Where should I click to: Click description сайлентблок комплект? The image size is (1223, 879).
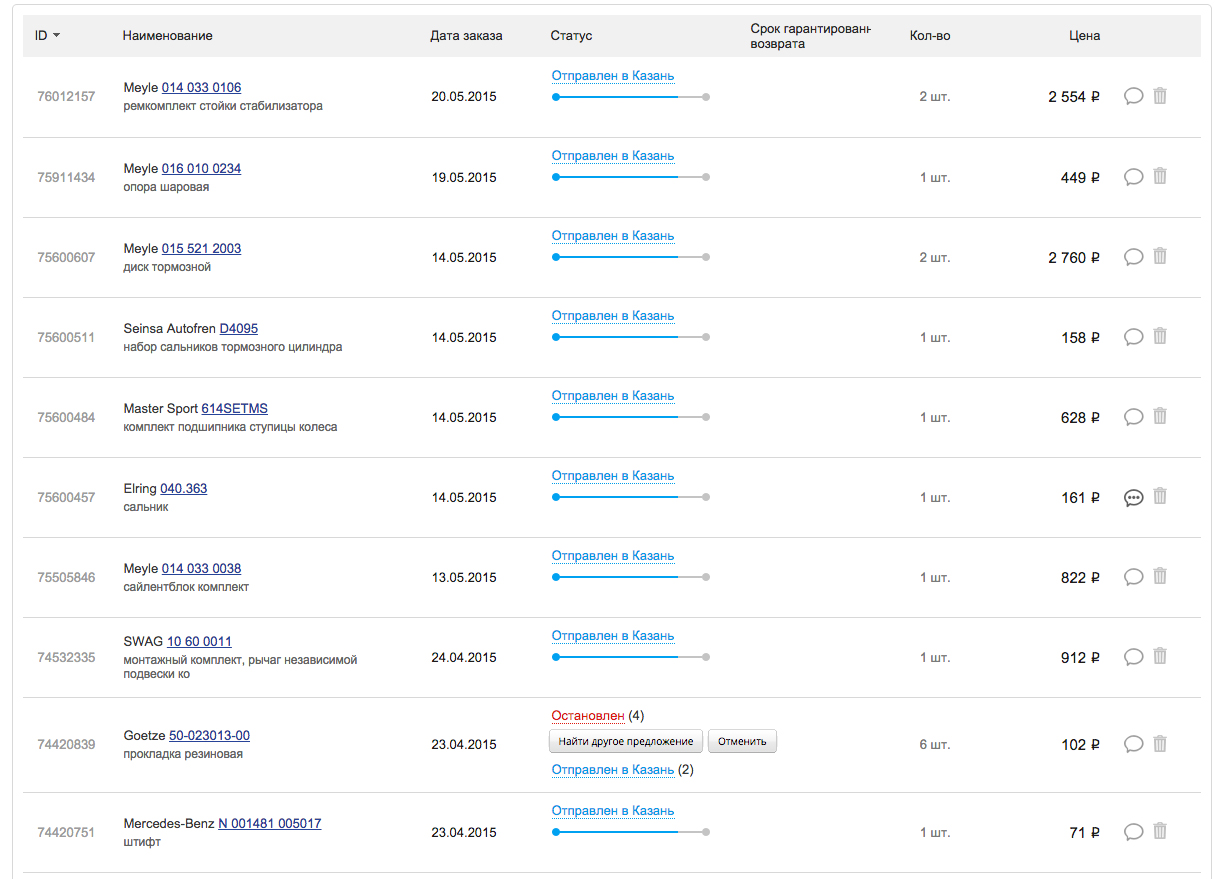click(x=186, y=587)
